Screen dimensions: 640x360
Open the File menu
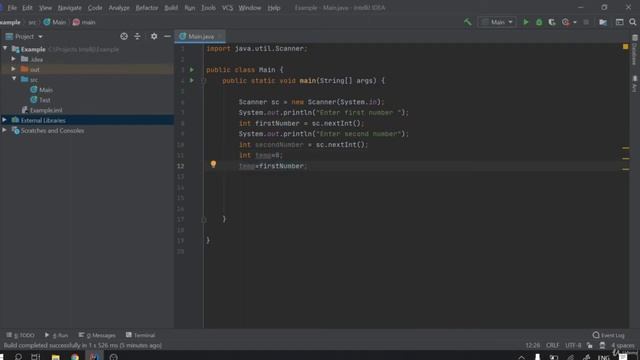[x=12, y=8]
